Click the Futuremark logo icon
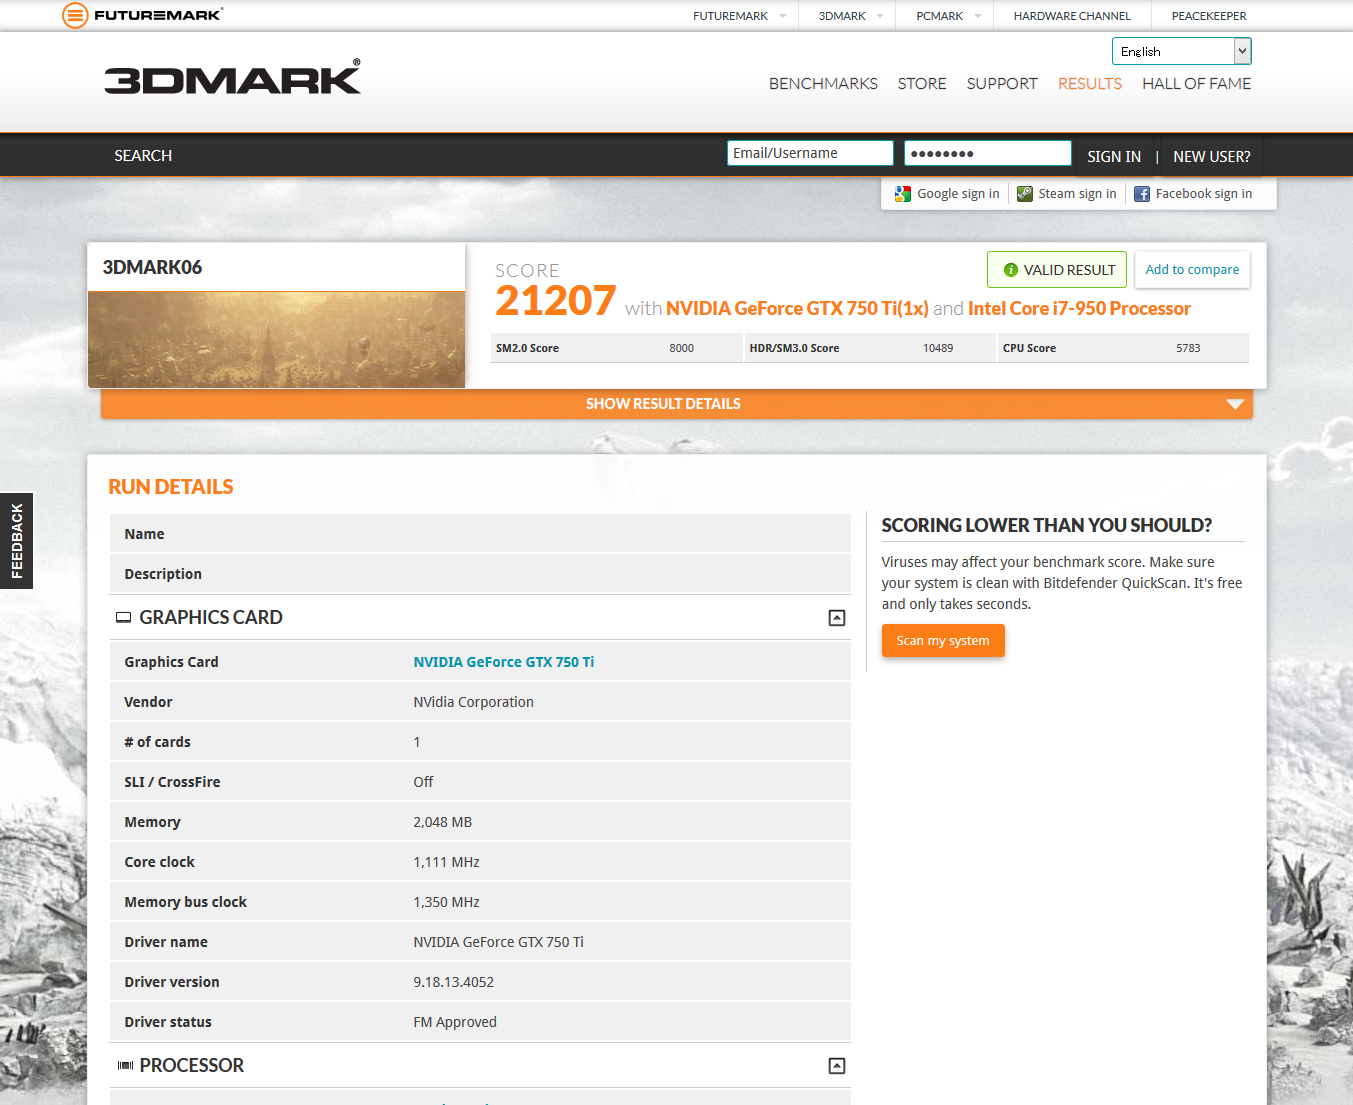 pyautogui.click(x=75, y=15)
